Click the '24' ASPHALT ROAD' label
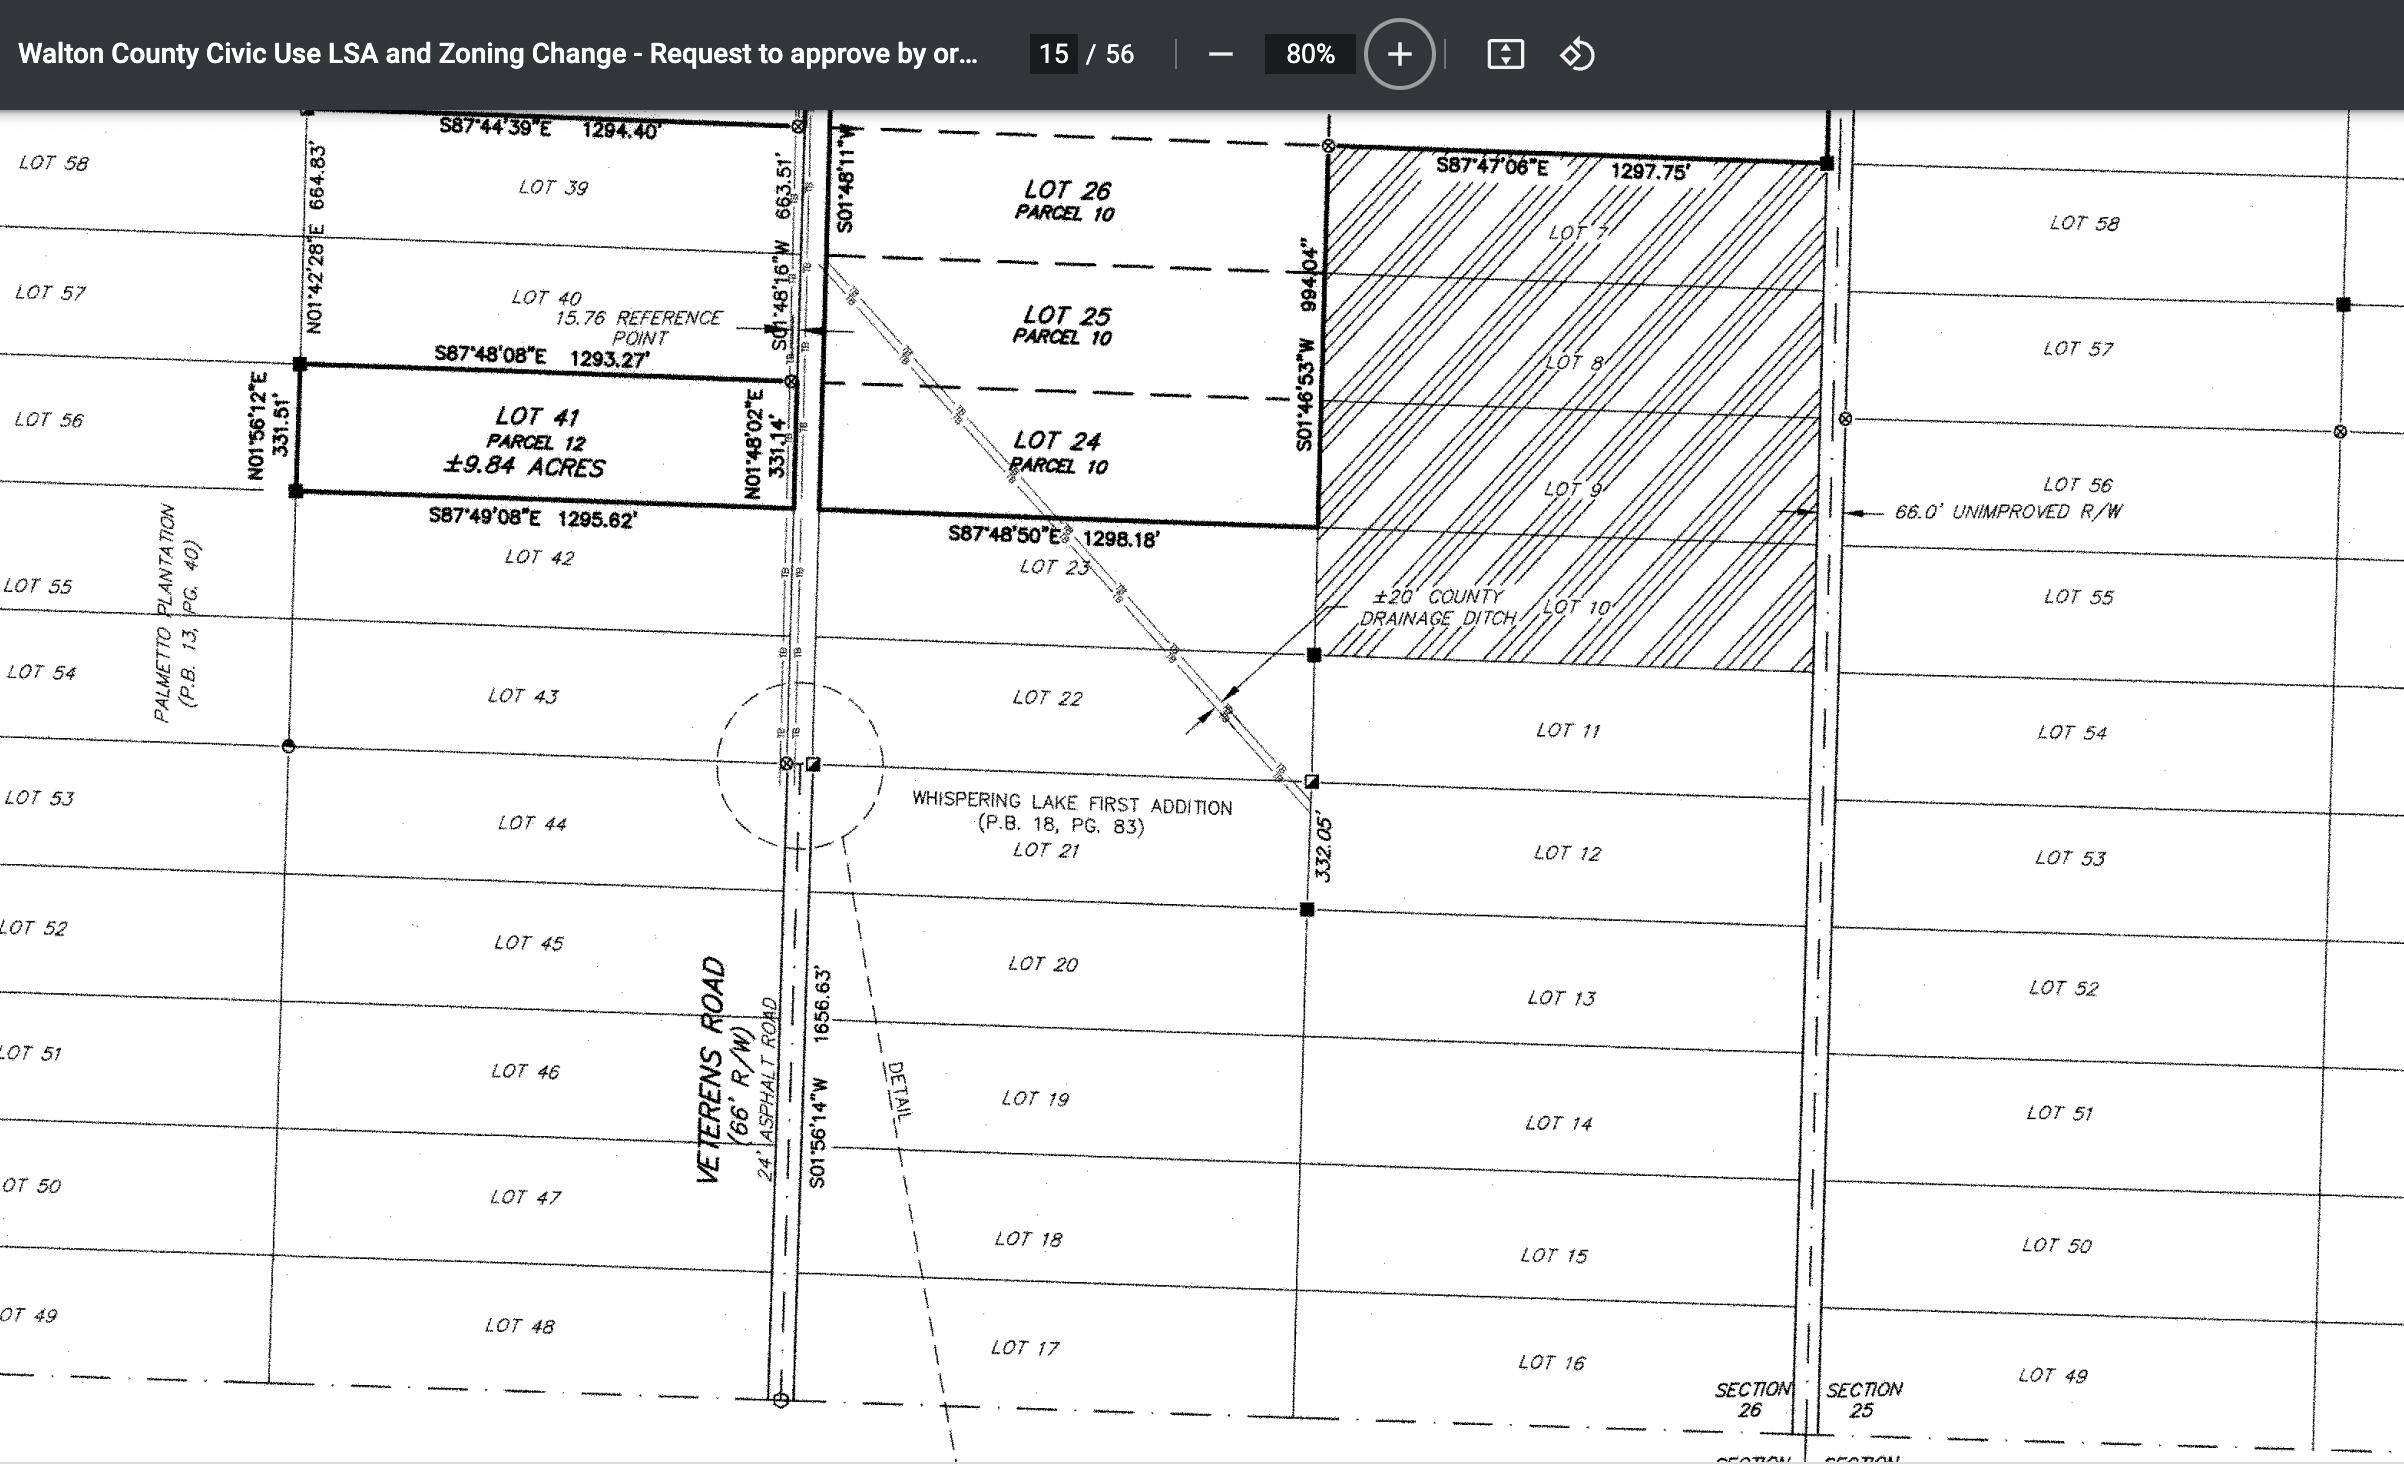Image resolution: width=2404 pixels, height=1466 pixels. pyautogui.click(x=767, y=1088)
